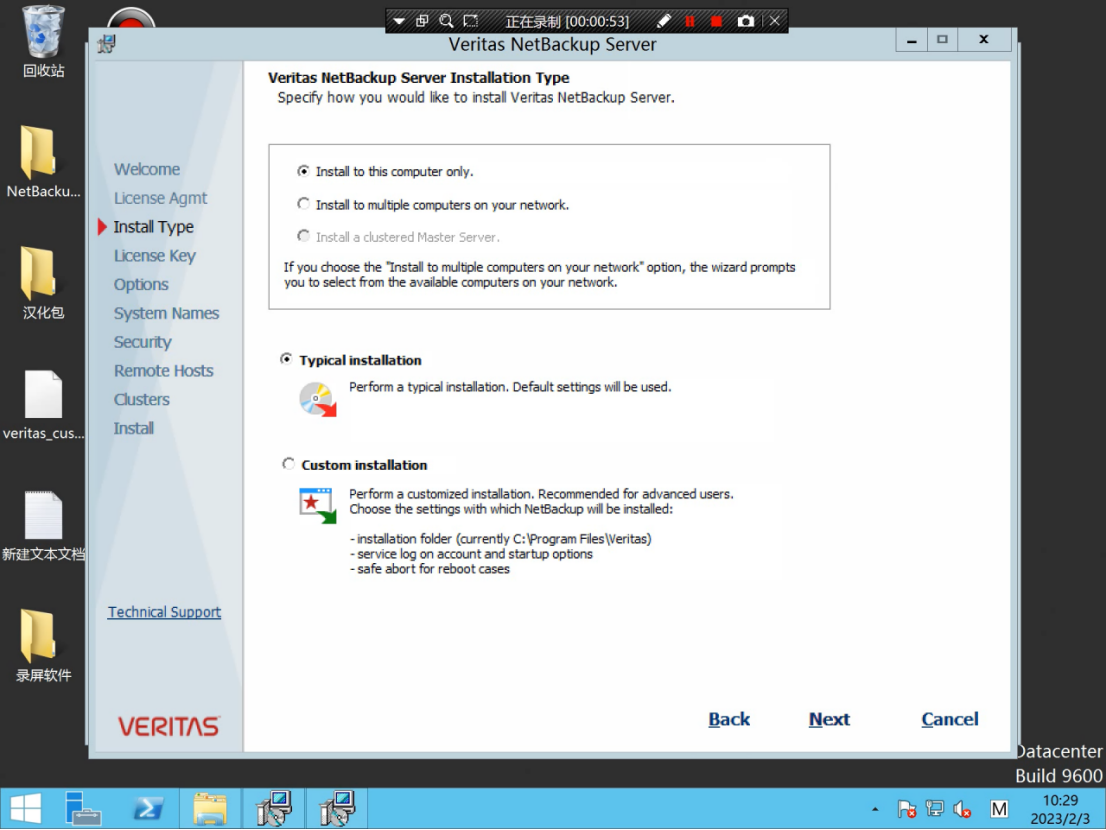Click the muted speaker tray icon

[962, 809]
